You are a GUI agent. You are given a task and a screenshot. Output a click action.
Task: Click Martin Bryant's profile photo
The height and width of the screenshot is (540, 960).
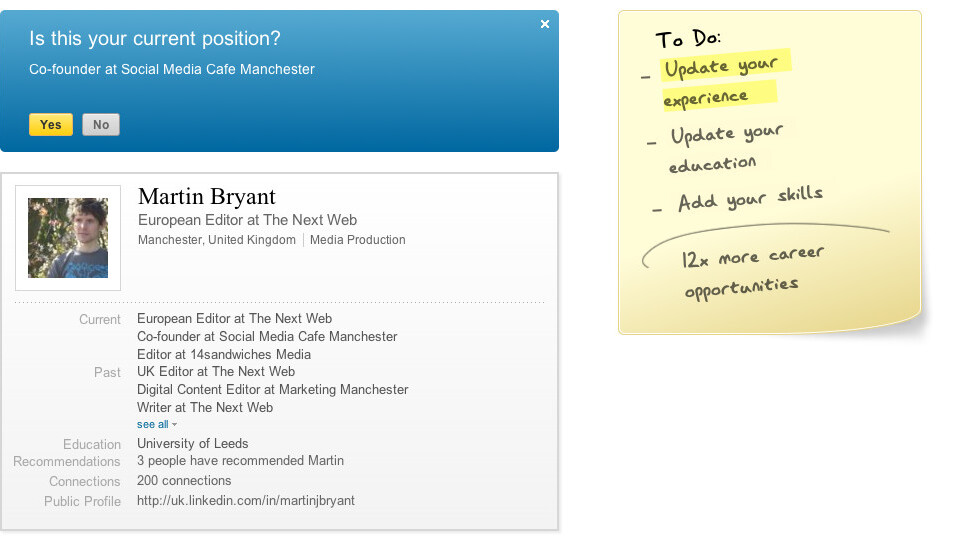[x=68, y=238]
